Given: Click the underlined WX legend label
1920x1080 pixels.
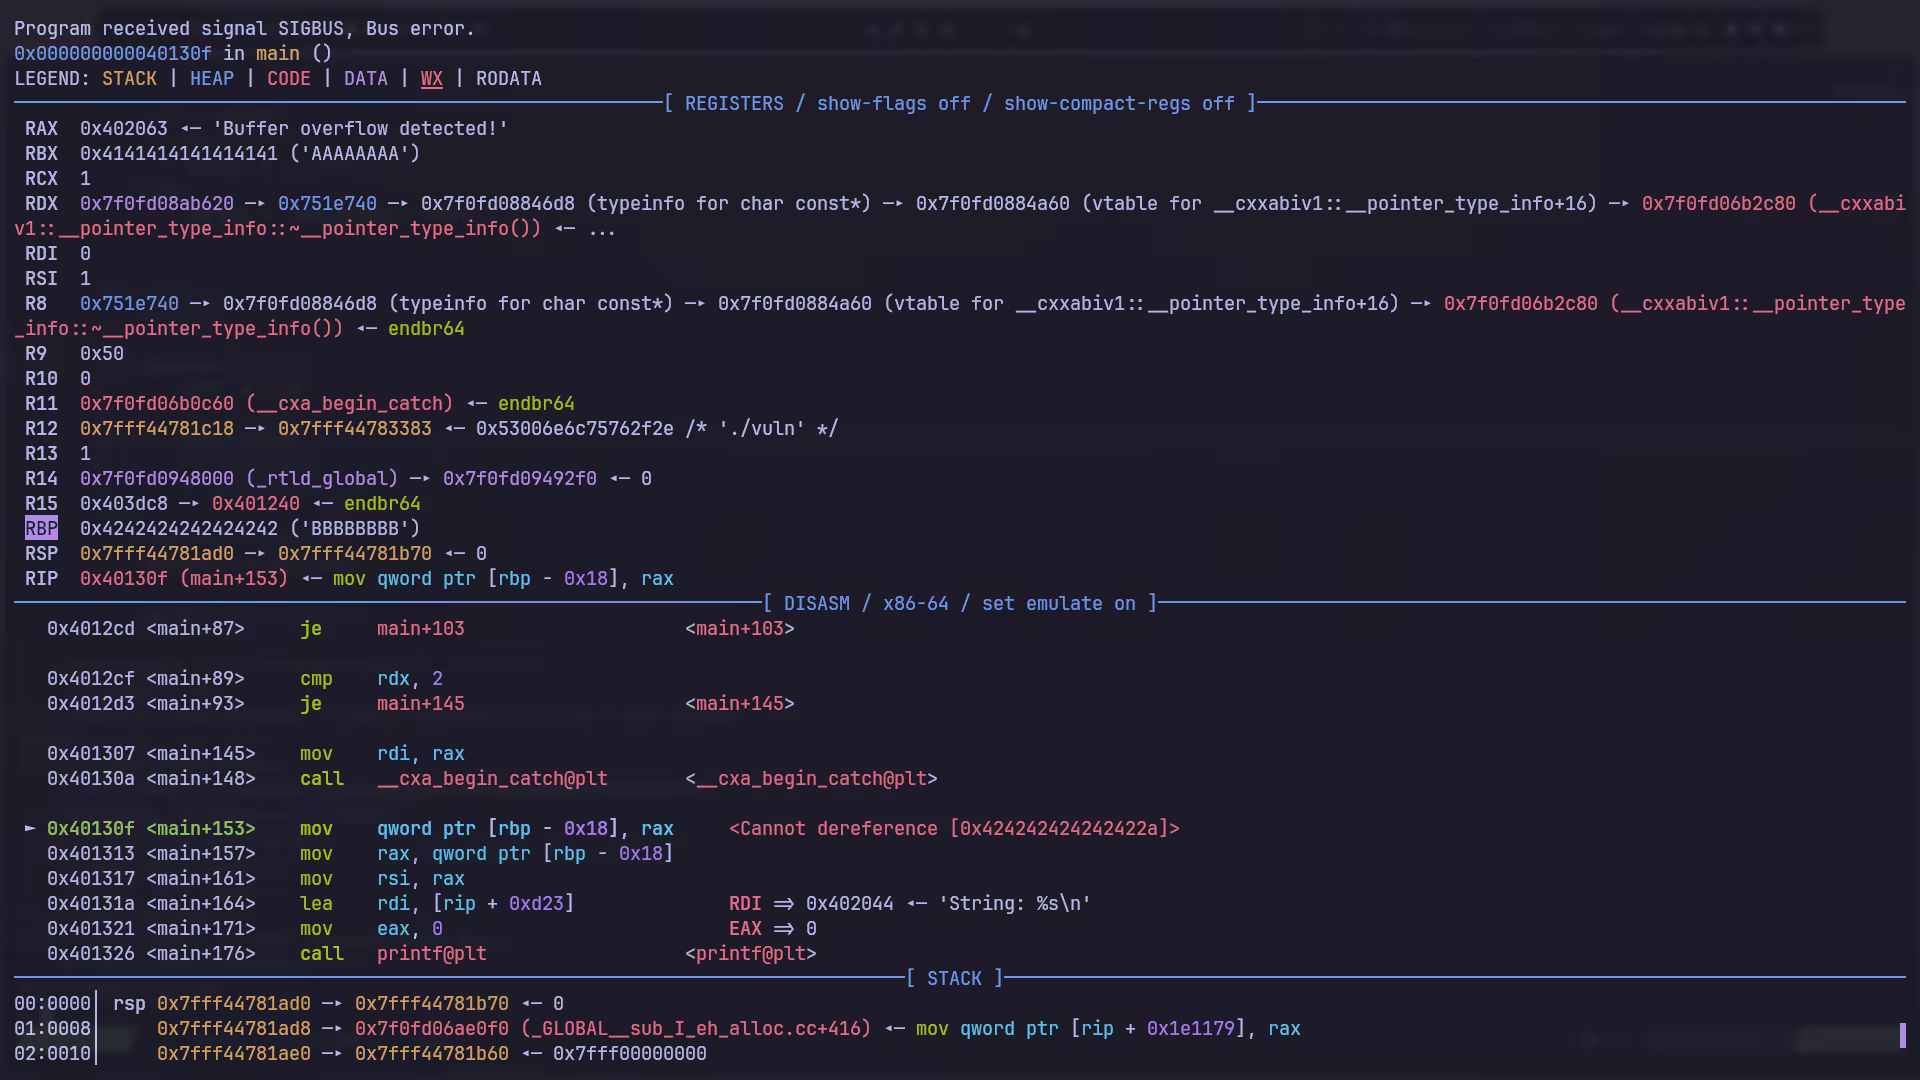Looking at the screenshot, I should click(x=431, y=79).
